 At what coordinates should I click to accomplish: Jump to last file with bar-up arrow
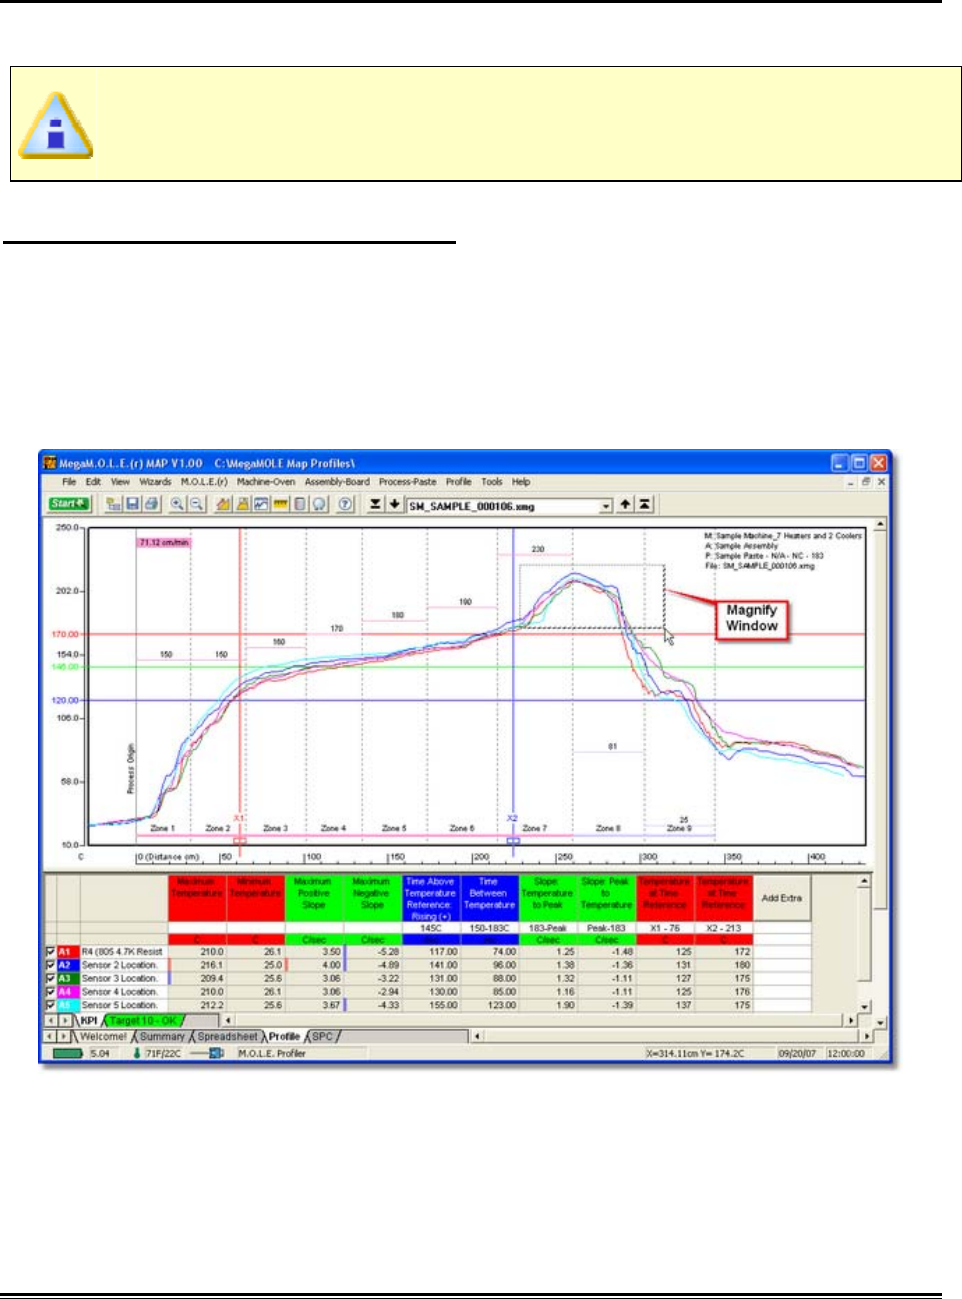click(645, 505)
